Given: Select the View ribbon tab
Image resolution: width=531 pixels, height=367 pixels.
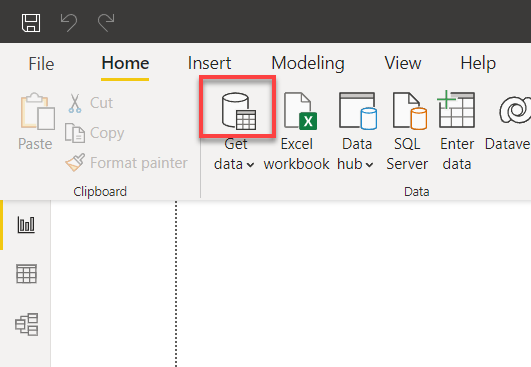Looking at the screenshot, I should coord(403,63).
